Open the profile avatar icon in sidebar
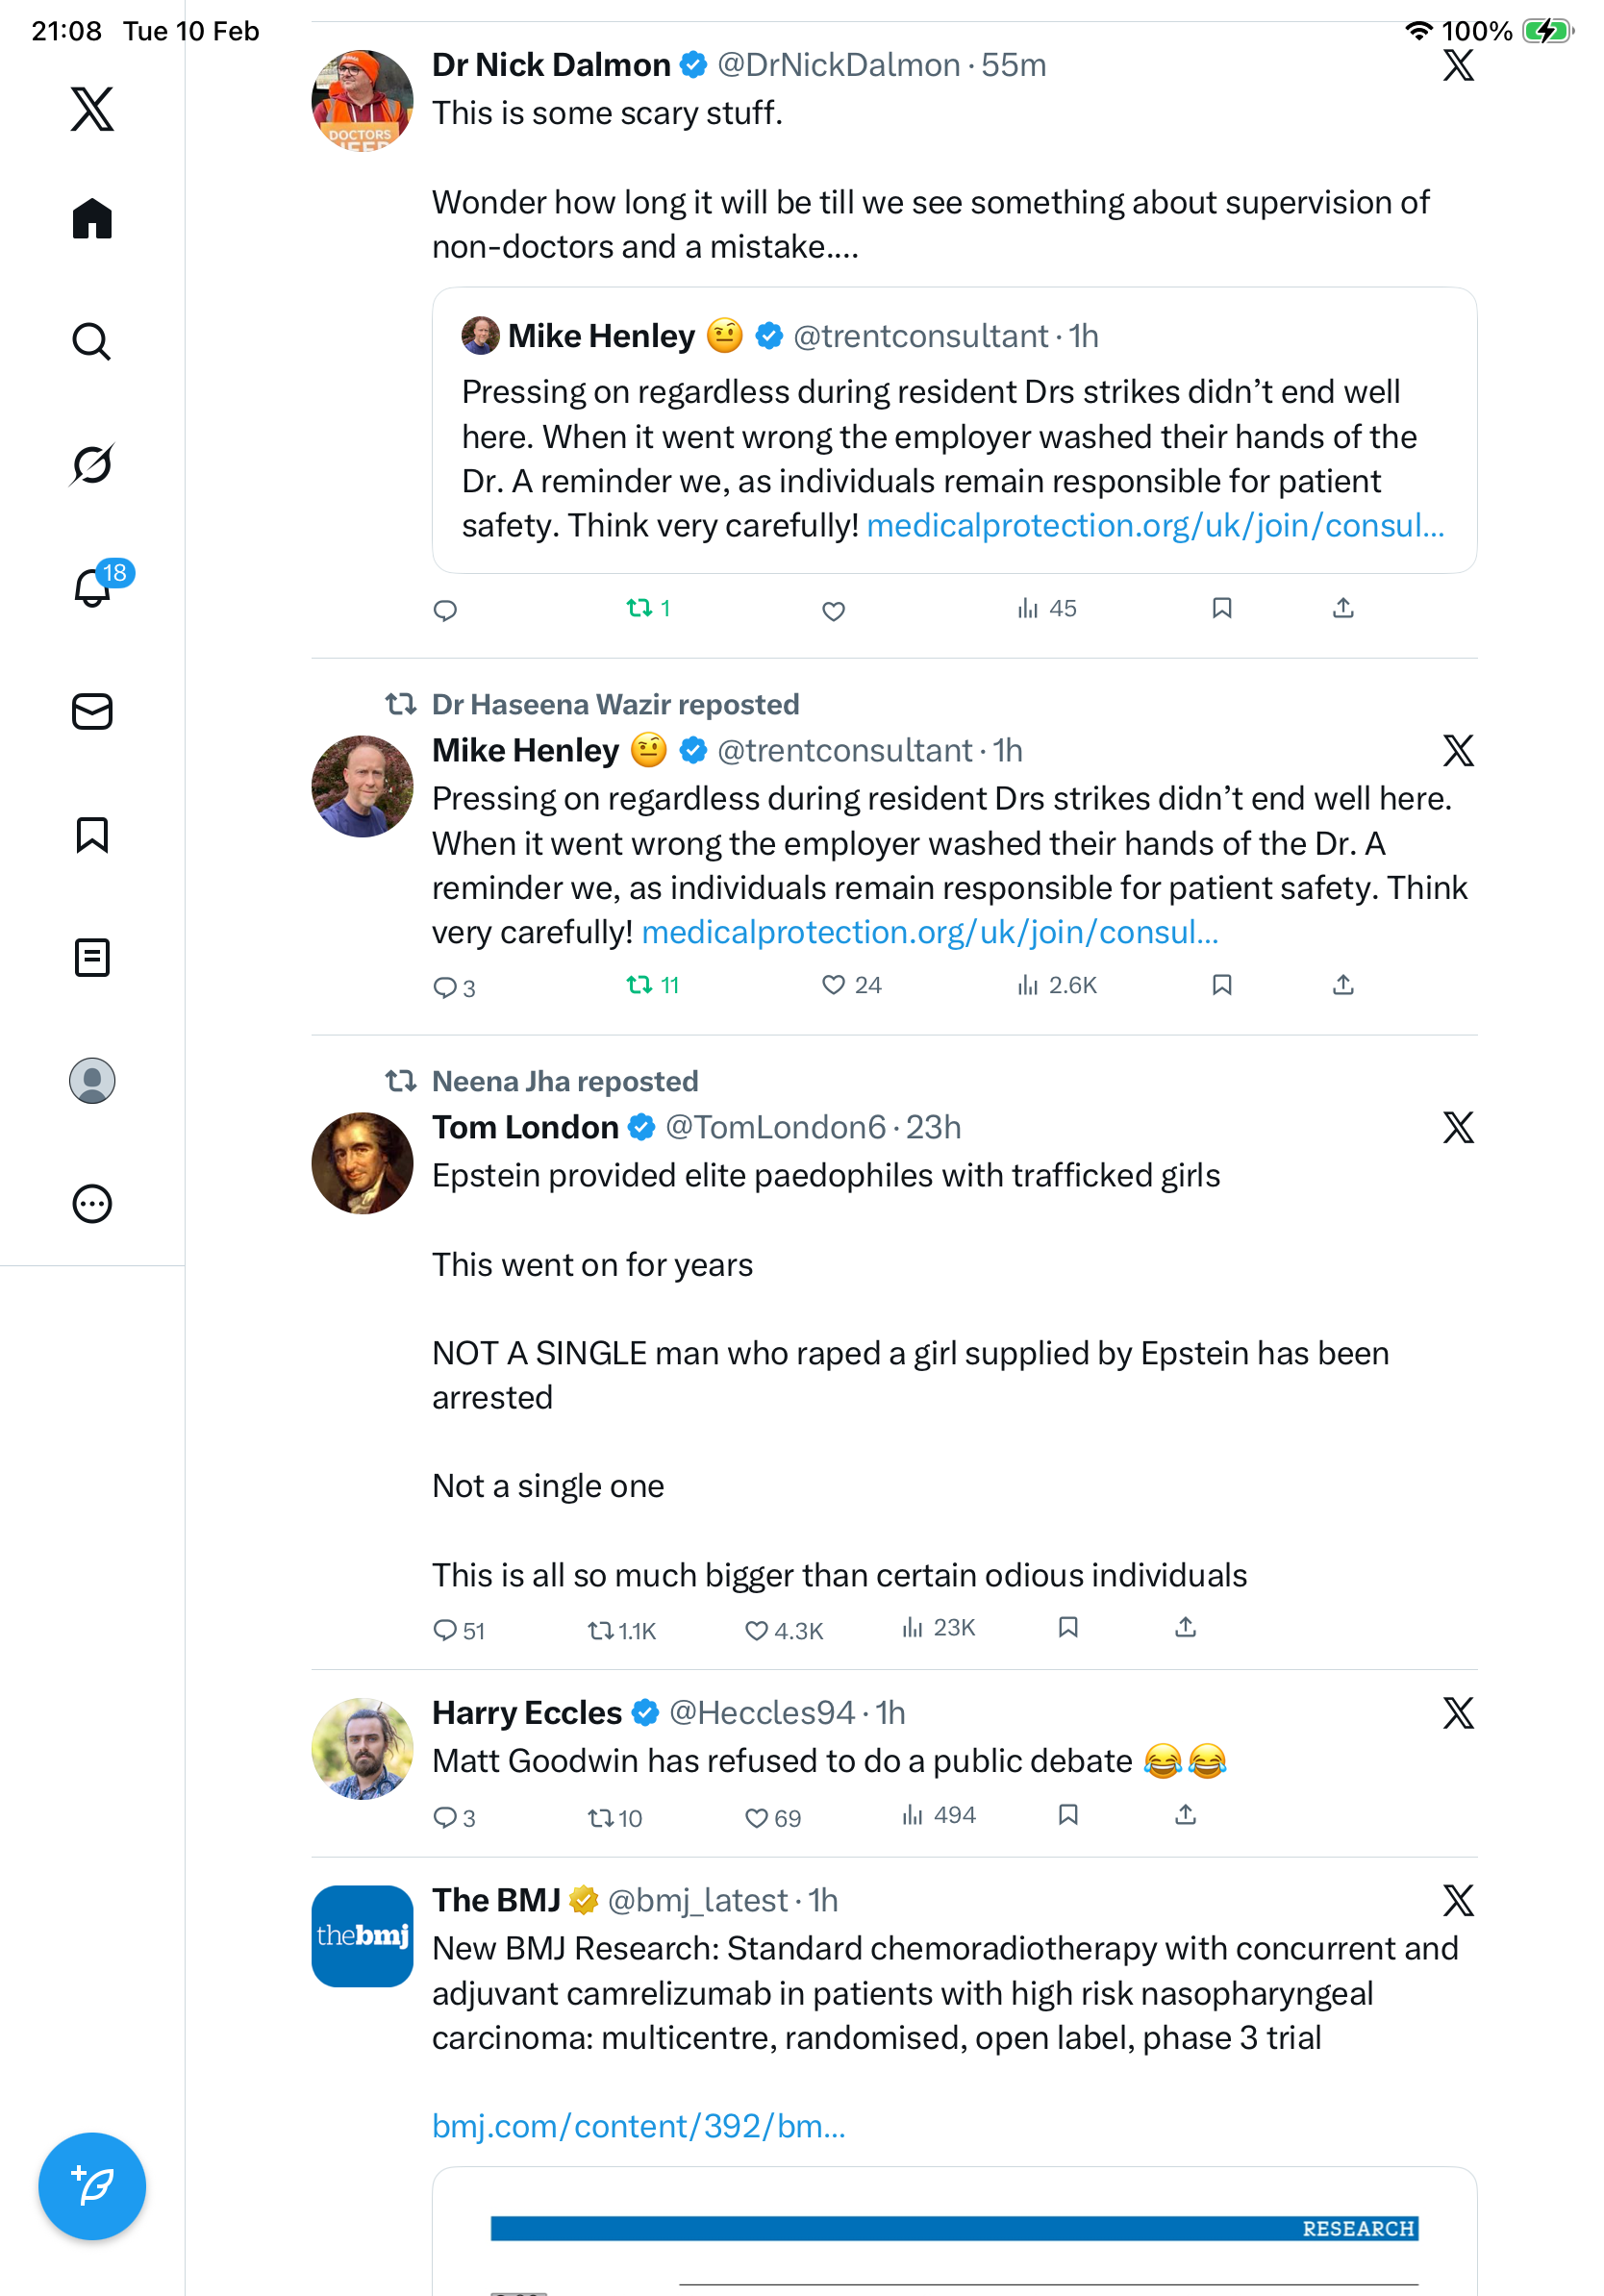Viewport: 1604px width, 2296px height. click(x=92, y=1080)
